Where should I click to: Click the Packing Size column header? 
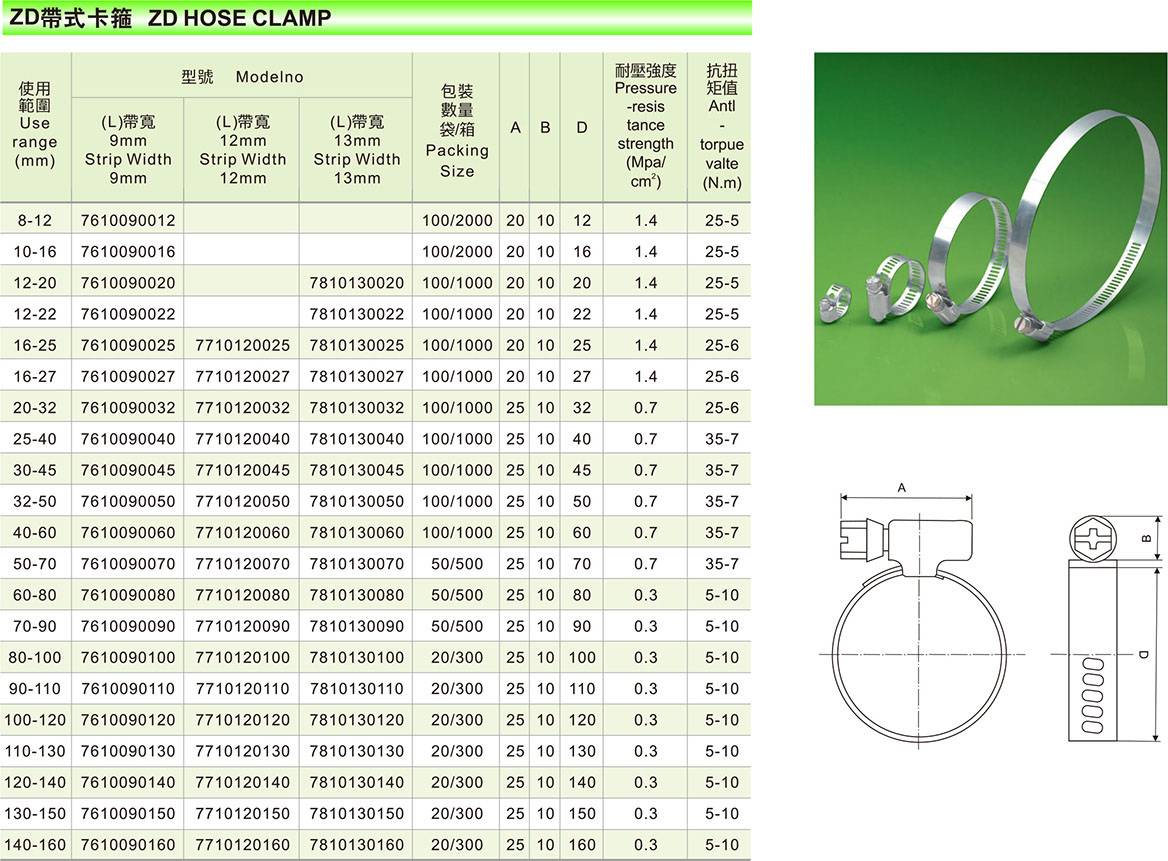(x=457, y=131)
